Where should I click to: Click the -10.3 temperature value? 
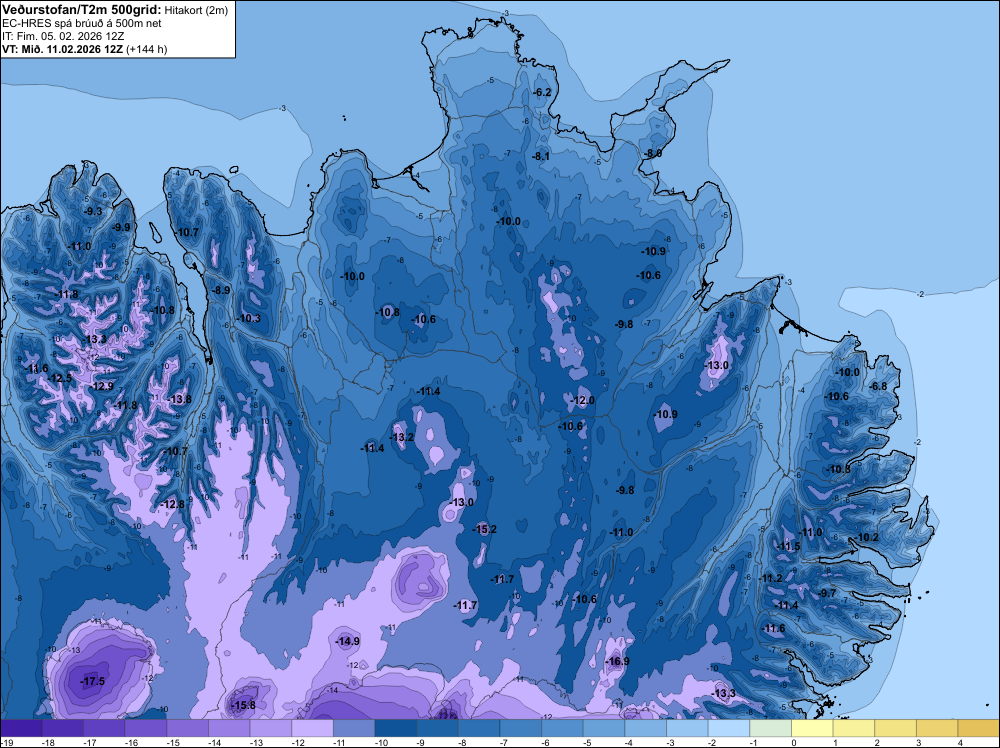click(x=249, y=318)
